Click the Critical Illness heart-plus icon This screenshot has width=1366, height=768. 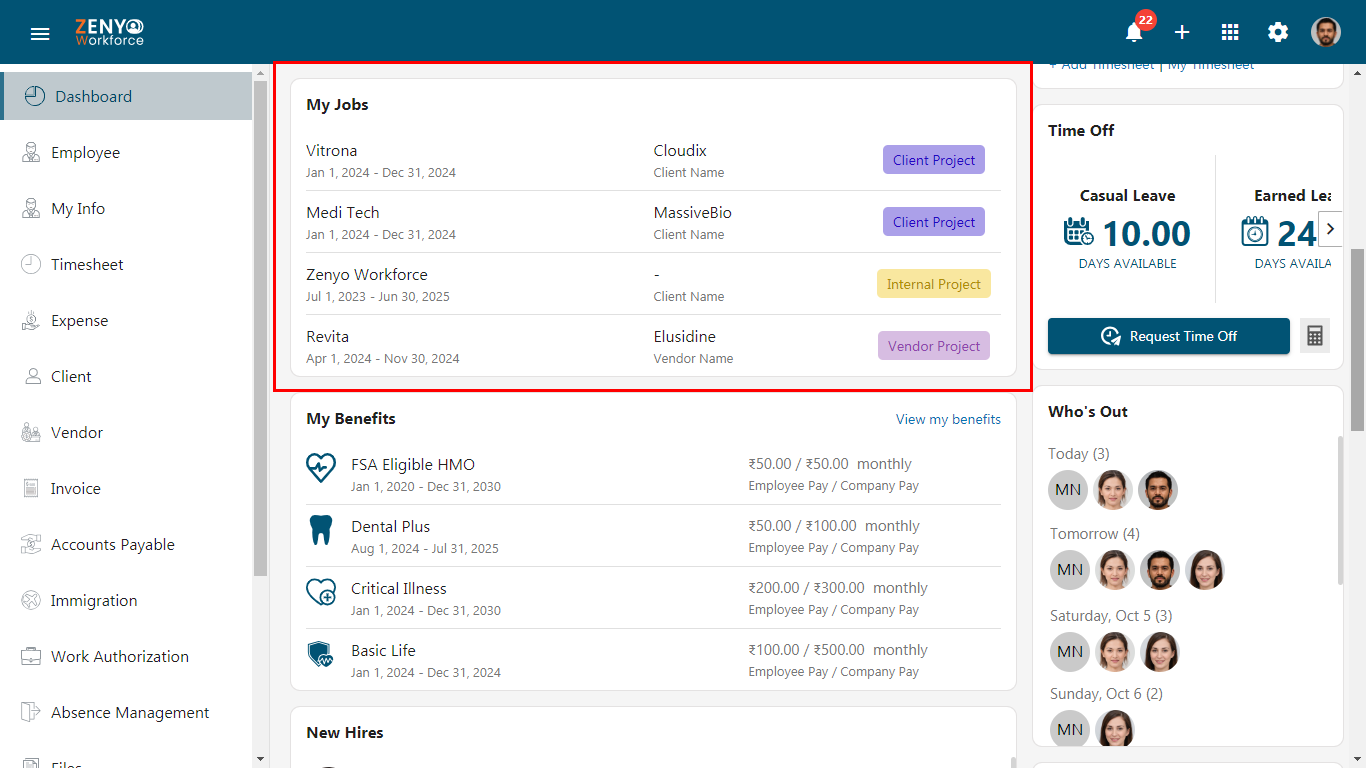pos(321,592)
